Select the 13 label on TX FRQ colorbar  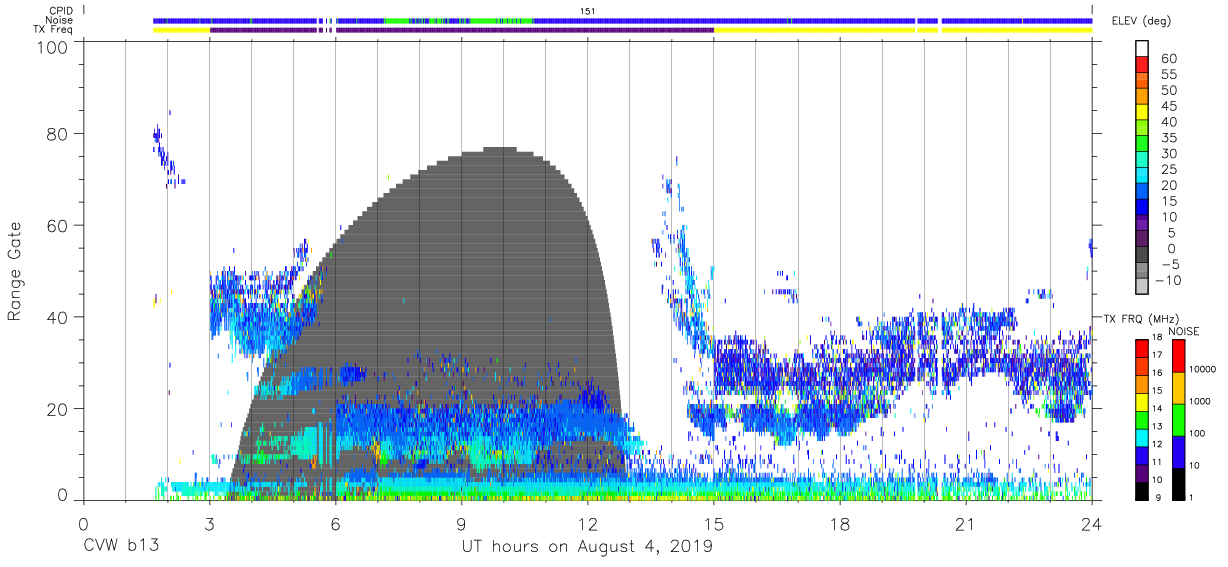pos(1159,426)
